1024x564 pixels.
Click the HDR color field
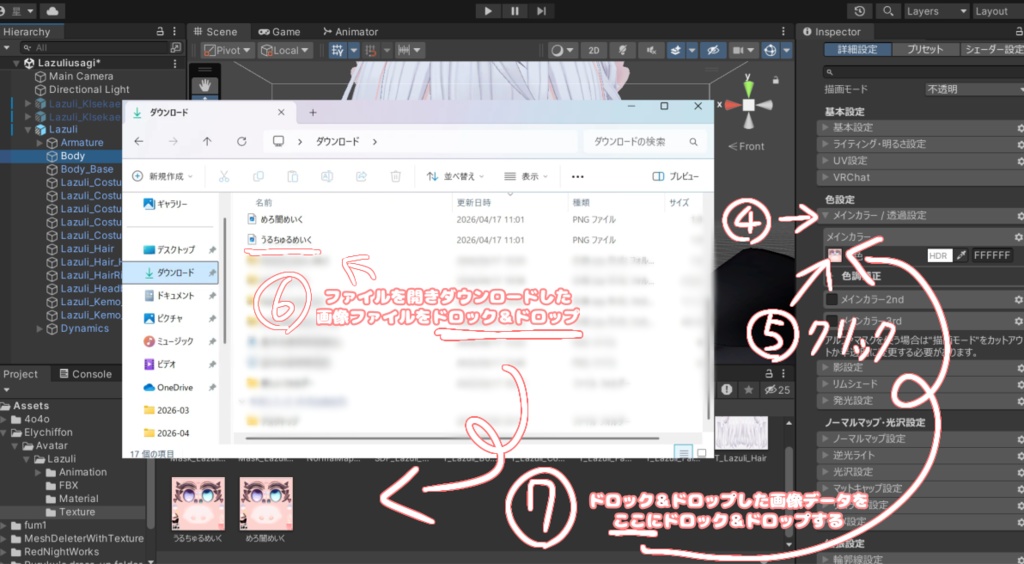[938, 255]
